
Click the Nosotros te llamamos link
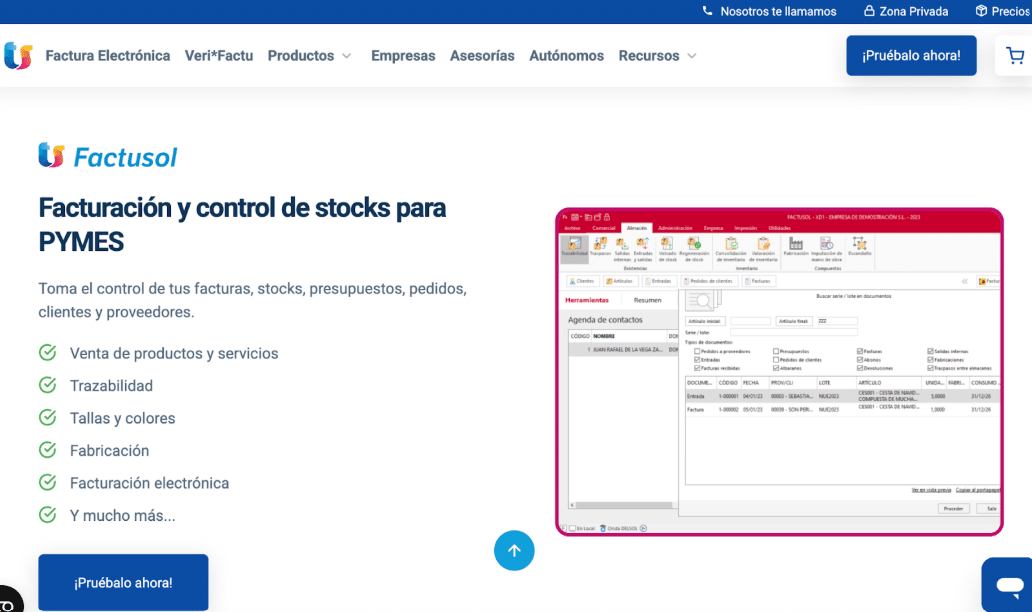click(778, 11)
